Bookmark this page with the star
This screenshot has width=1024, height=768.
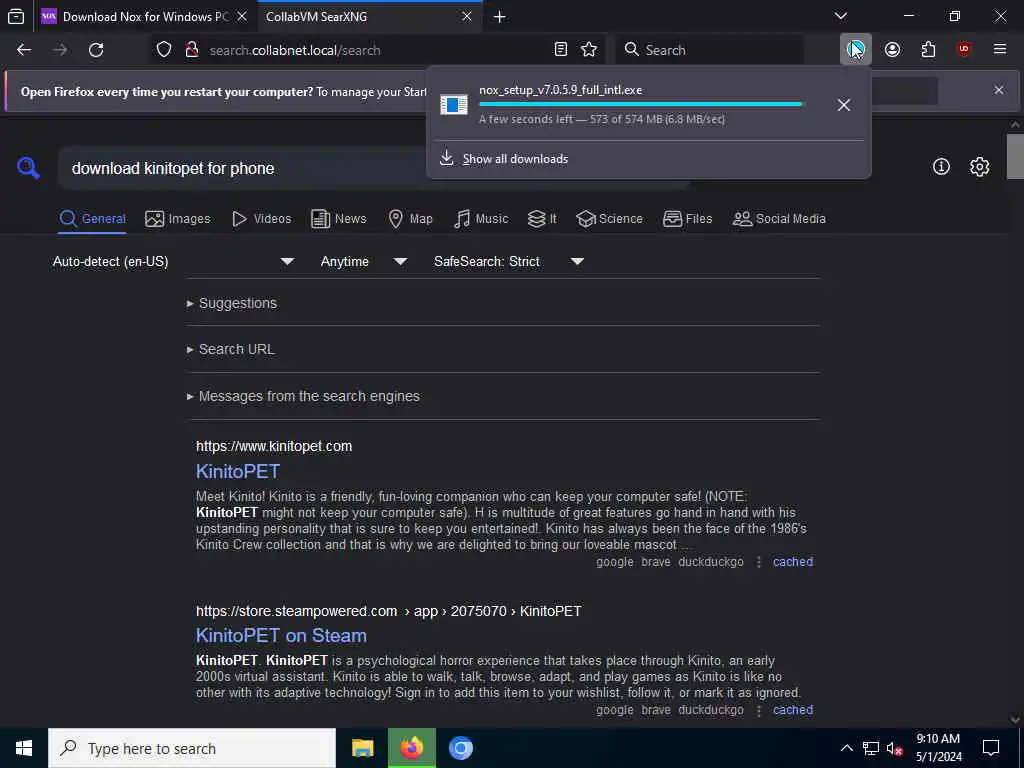tap(589, 50)
